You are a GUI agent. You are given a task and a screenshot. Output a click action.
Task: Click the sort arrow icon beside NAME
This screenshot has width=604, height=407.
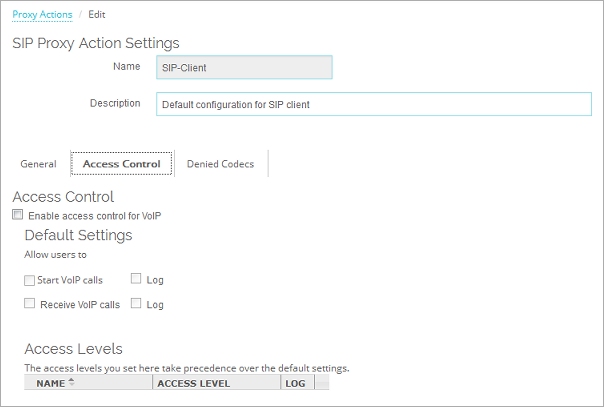[x=71, y=382]
